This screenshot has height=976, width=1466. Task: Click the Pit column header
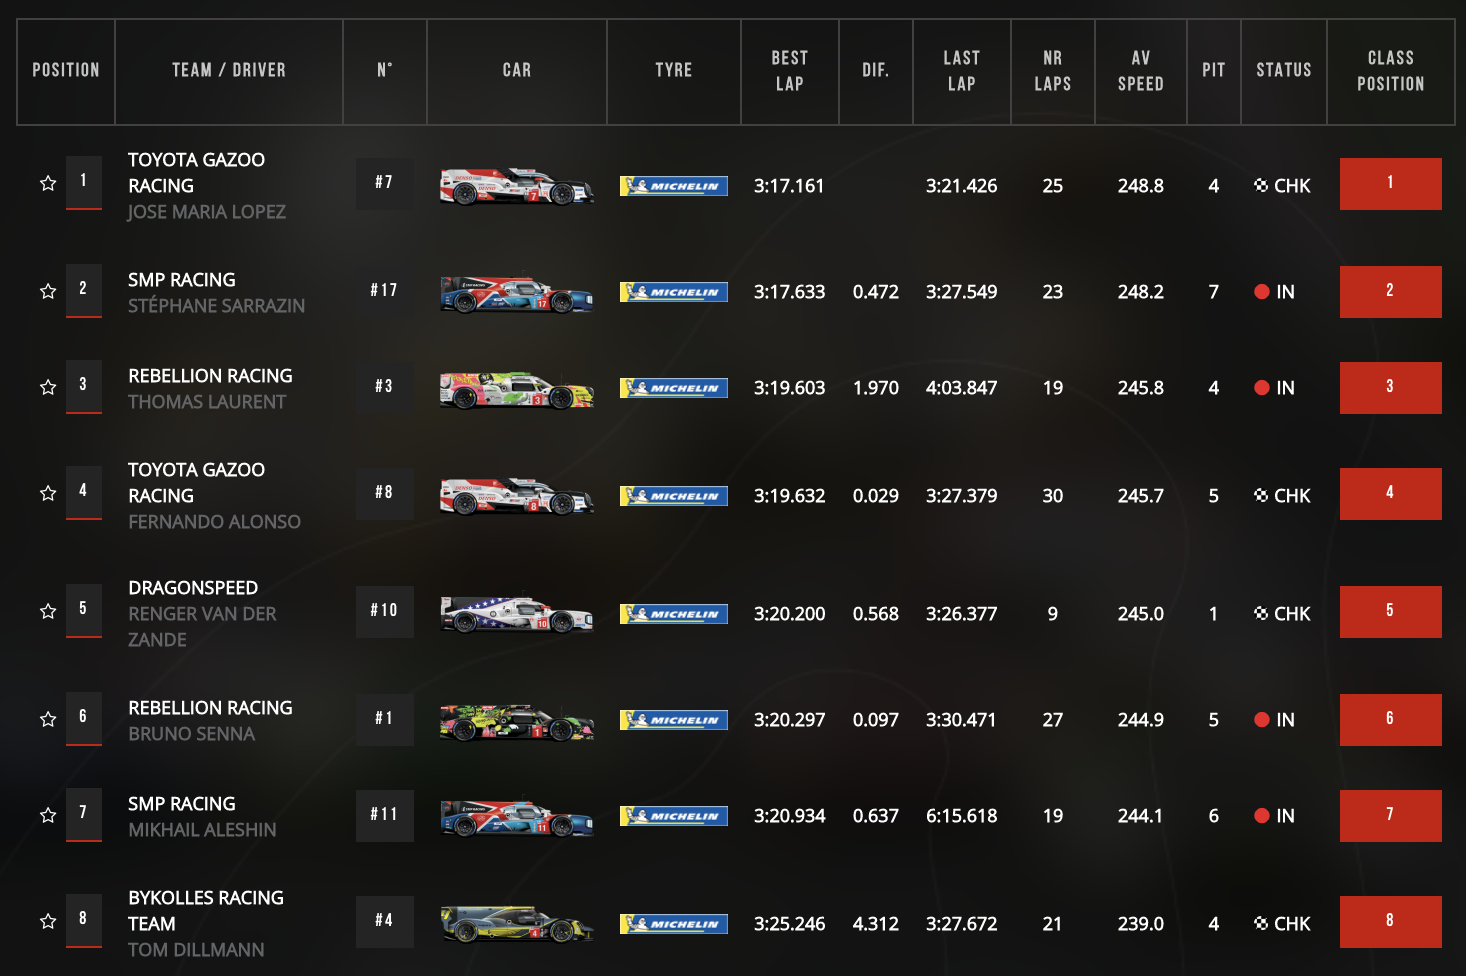tap(1214, 71)
